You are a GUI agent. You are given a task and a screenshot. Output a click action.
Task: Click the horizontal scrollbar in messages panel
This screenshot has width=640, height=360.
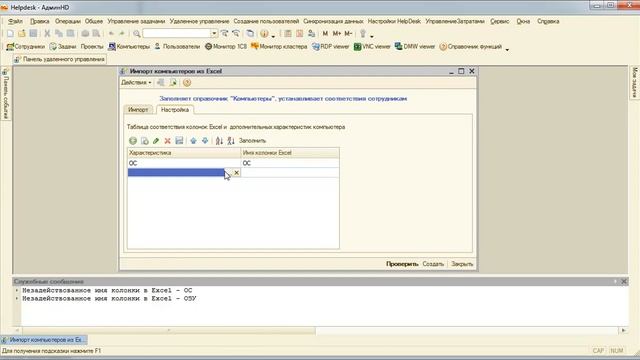[x=169, y=330]
